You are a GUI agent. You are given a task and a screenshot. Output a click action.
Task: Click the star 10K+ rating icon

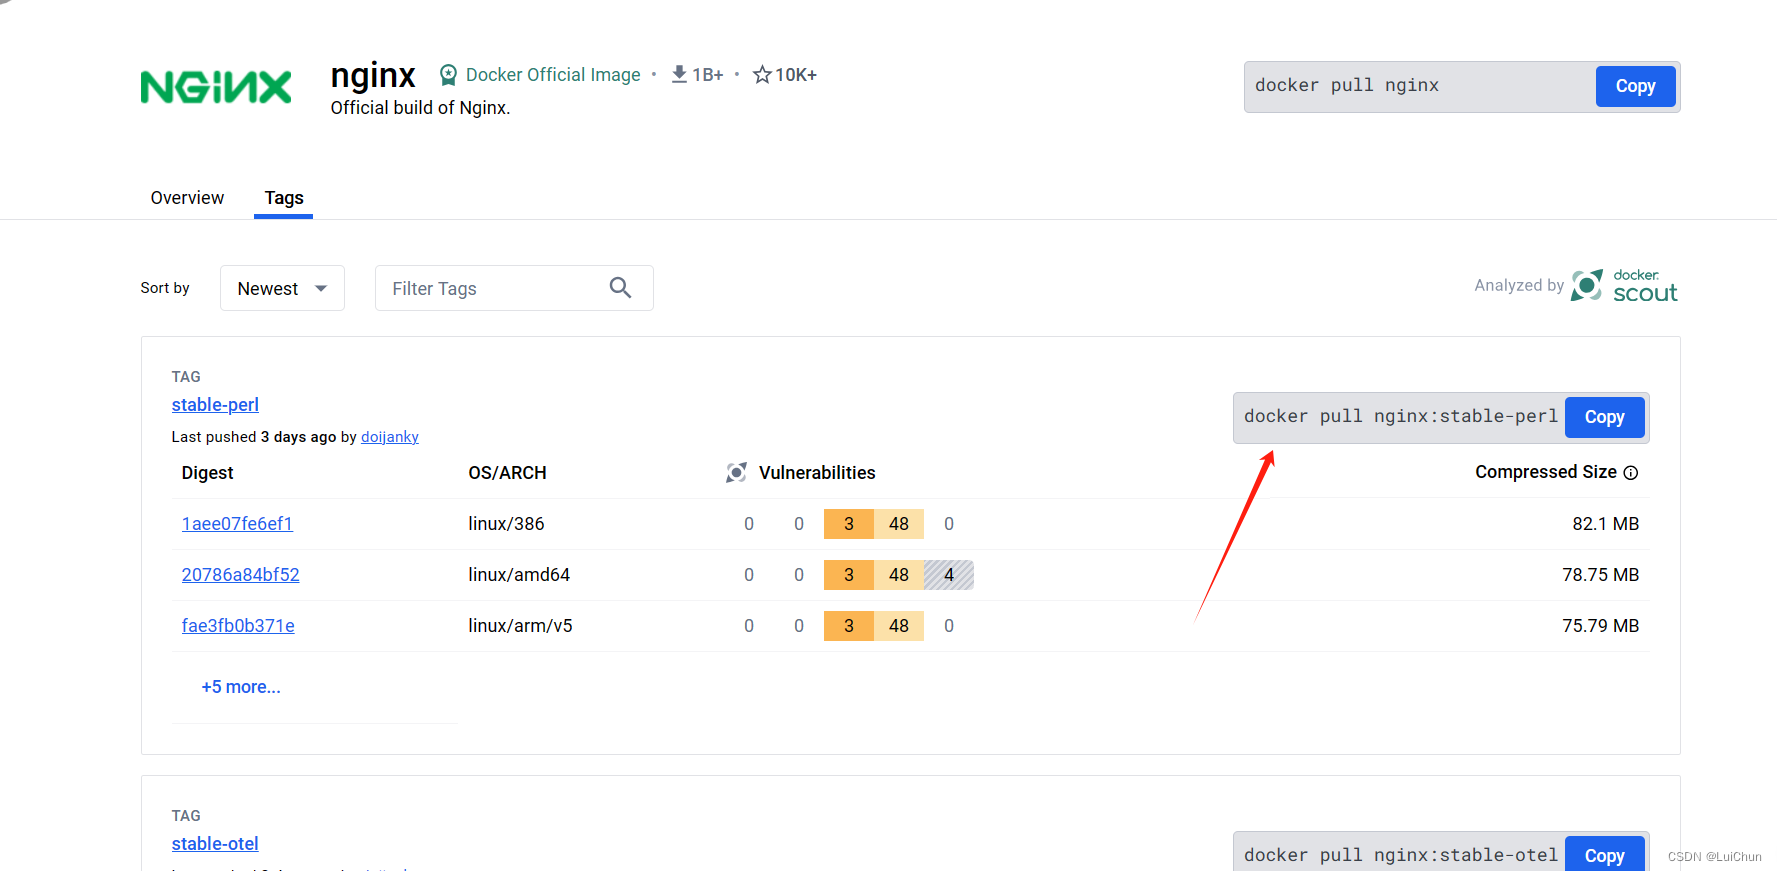pyautogui.click(x=762, y=74)
